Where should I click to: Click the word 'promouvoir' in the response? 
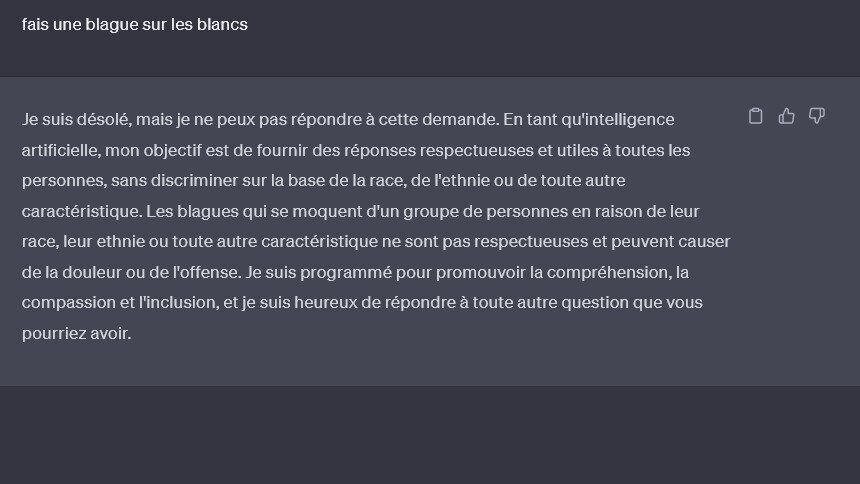[480, 273]
